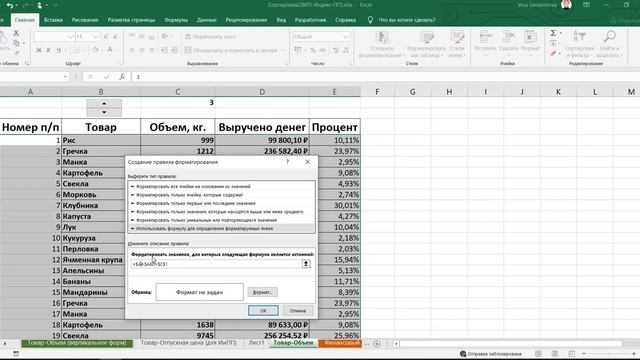640x360 pixels.
Task: Click the formula bar confirm checkmark icon
Action: (106, 77)
